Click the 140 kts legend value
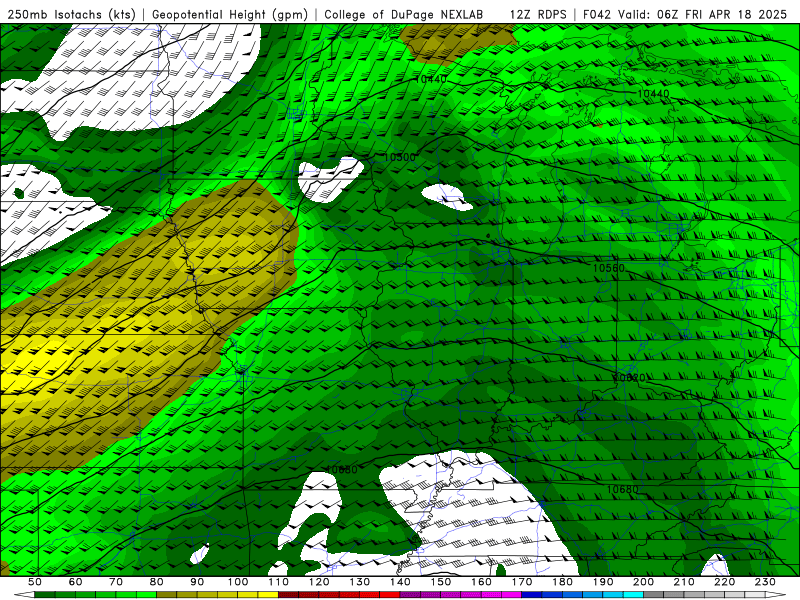800x600 pixels. [400, 582]
